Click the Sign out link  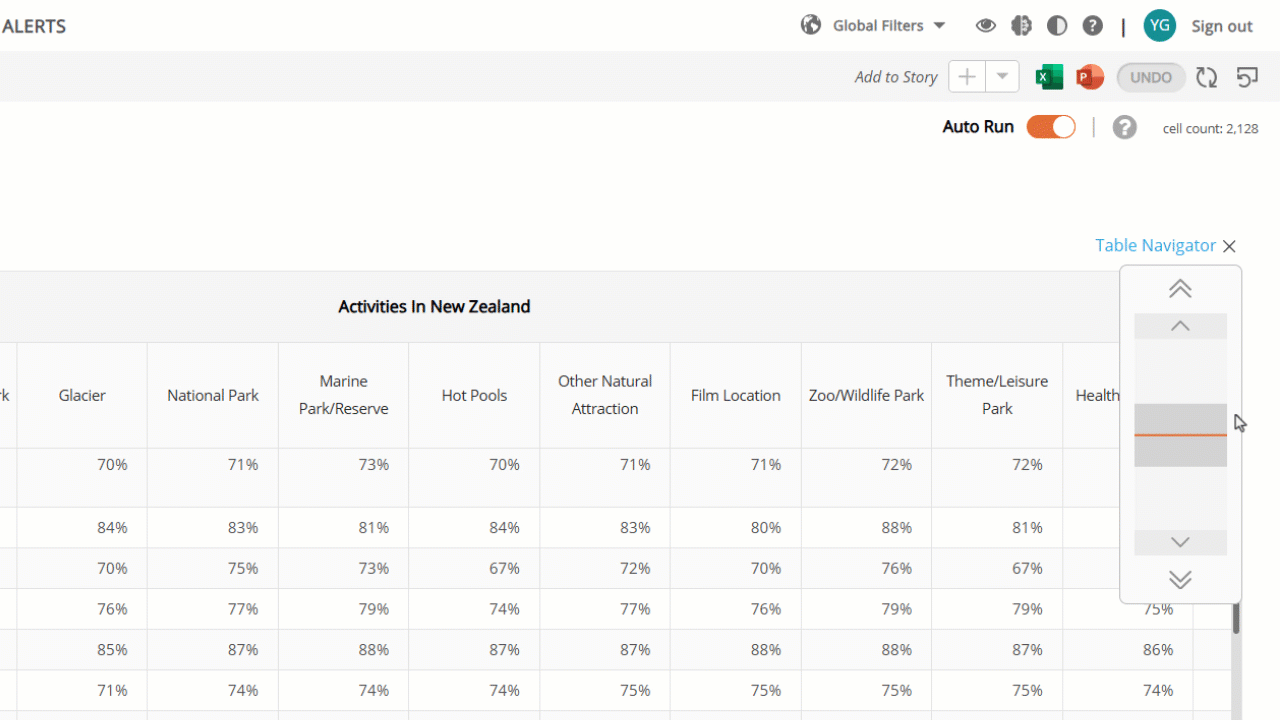click(1222, 26)
